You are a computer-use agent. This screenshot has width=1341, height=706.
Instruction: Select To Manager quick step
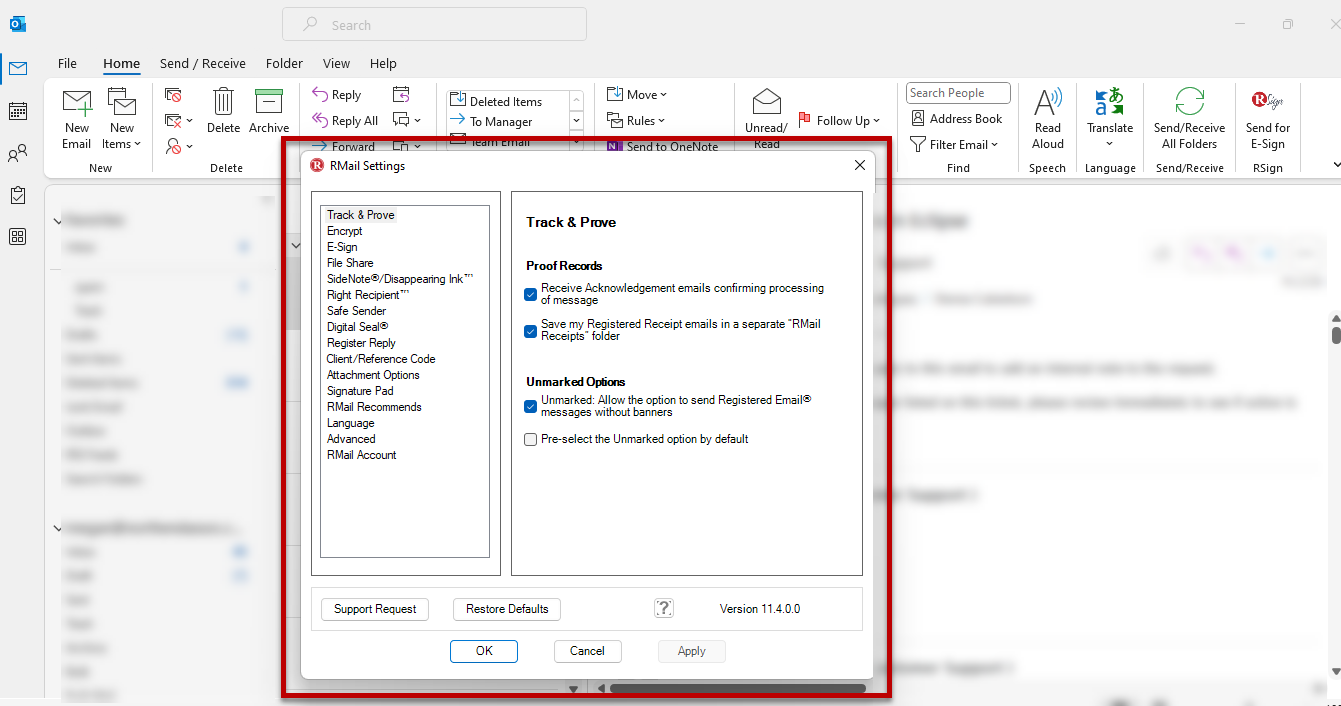click(491, 121)
